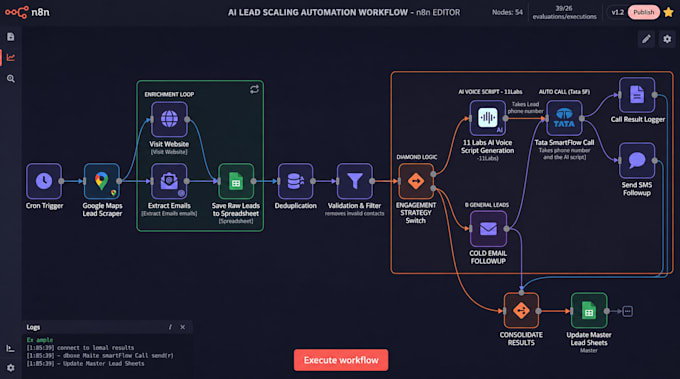Screen dimensions: 680x379
Task: Click the AI VOICE SCRIPT - 11Labs label
Action: point(490,91)
